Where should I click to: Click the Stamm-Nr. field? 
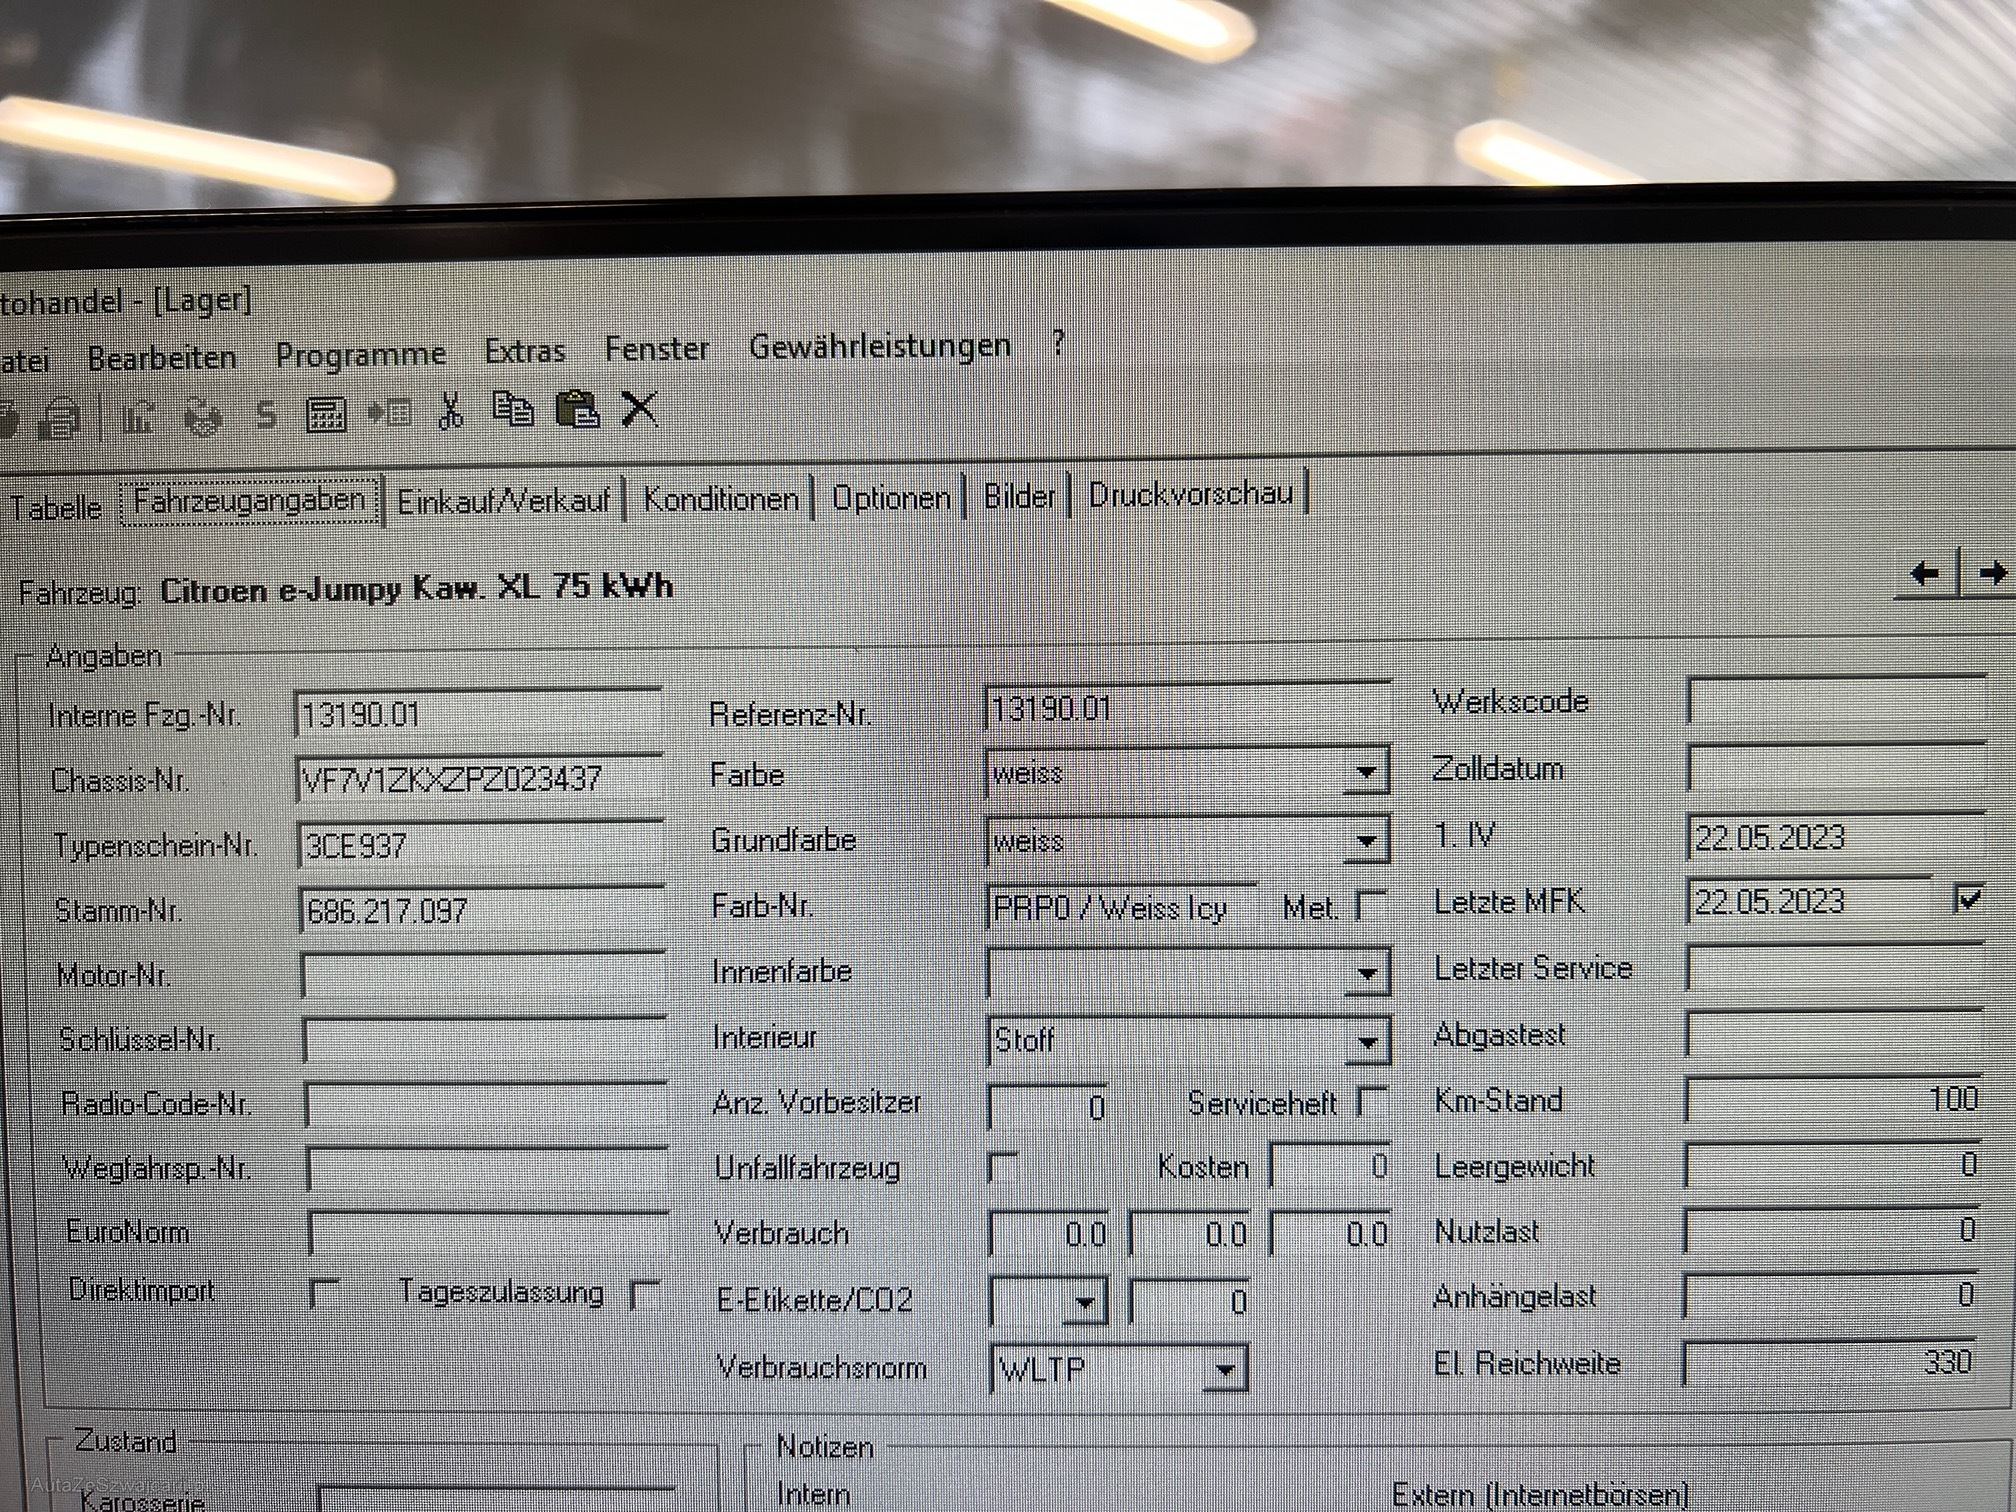(482, 910)
